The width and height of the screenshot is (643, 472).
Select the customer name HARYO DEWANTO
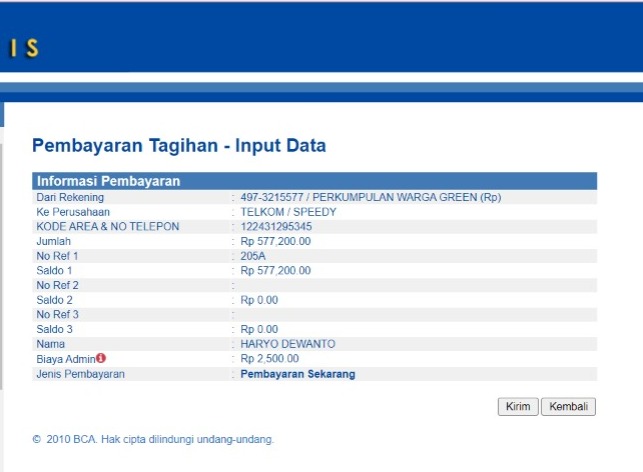click(288, 344)
